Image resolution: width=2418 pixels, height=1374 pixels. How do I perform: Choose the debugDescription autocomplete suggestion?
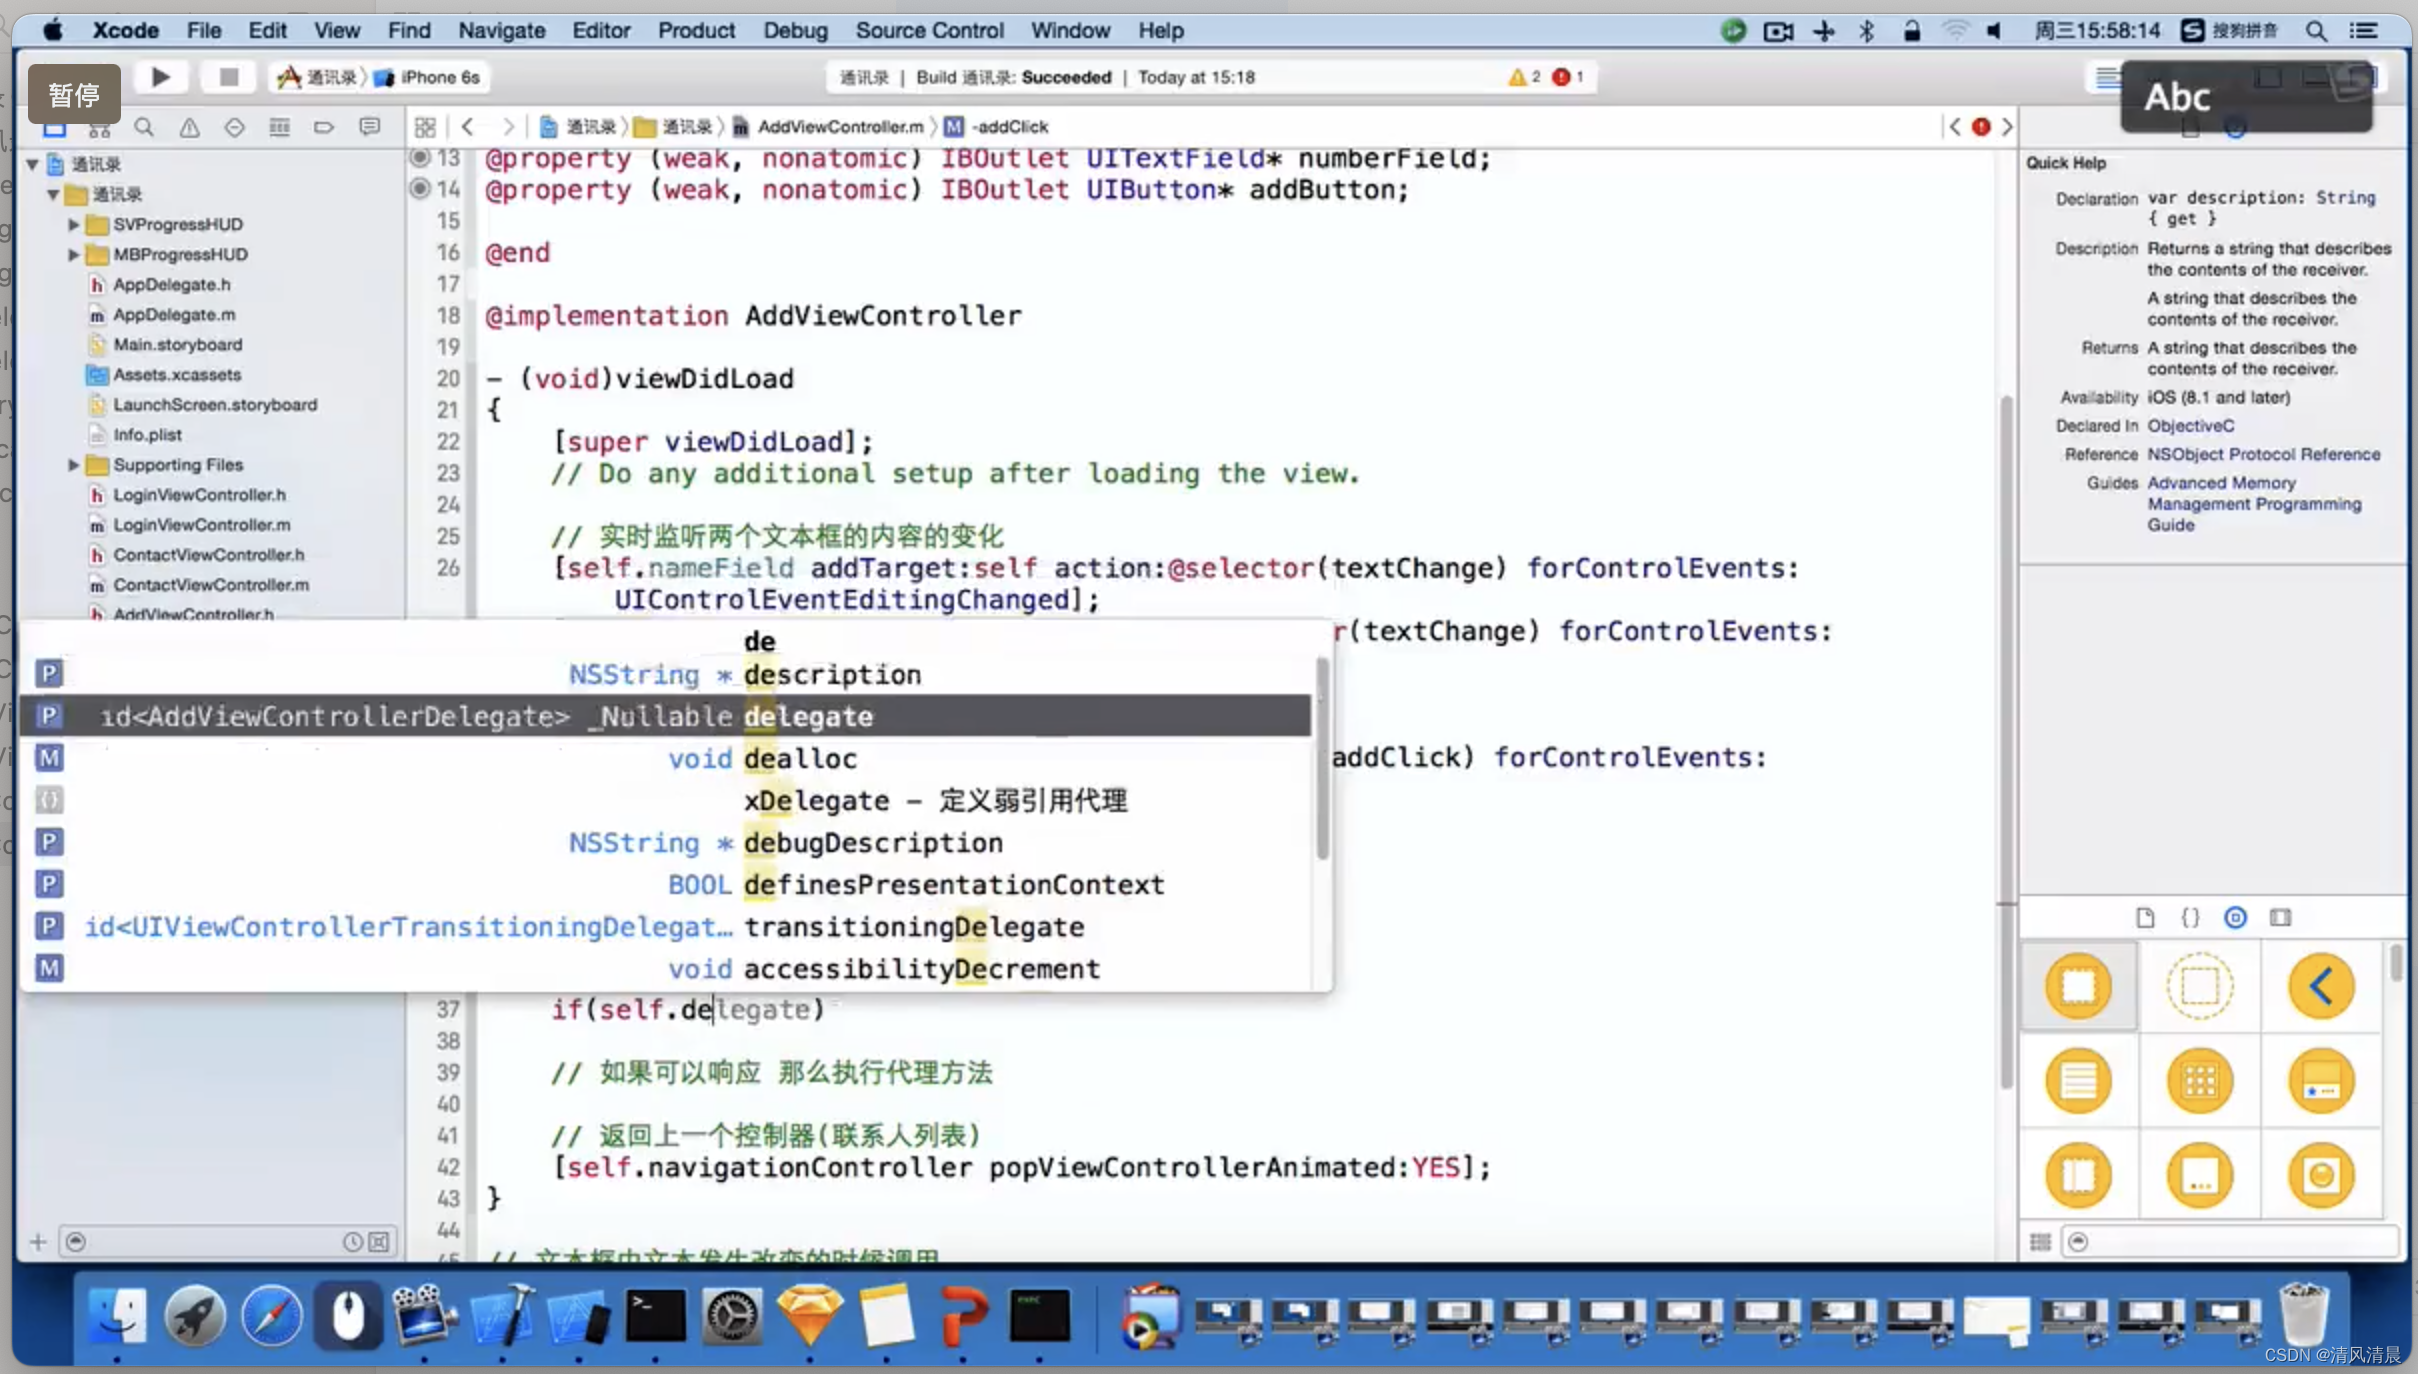tap(665, 842)
